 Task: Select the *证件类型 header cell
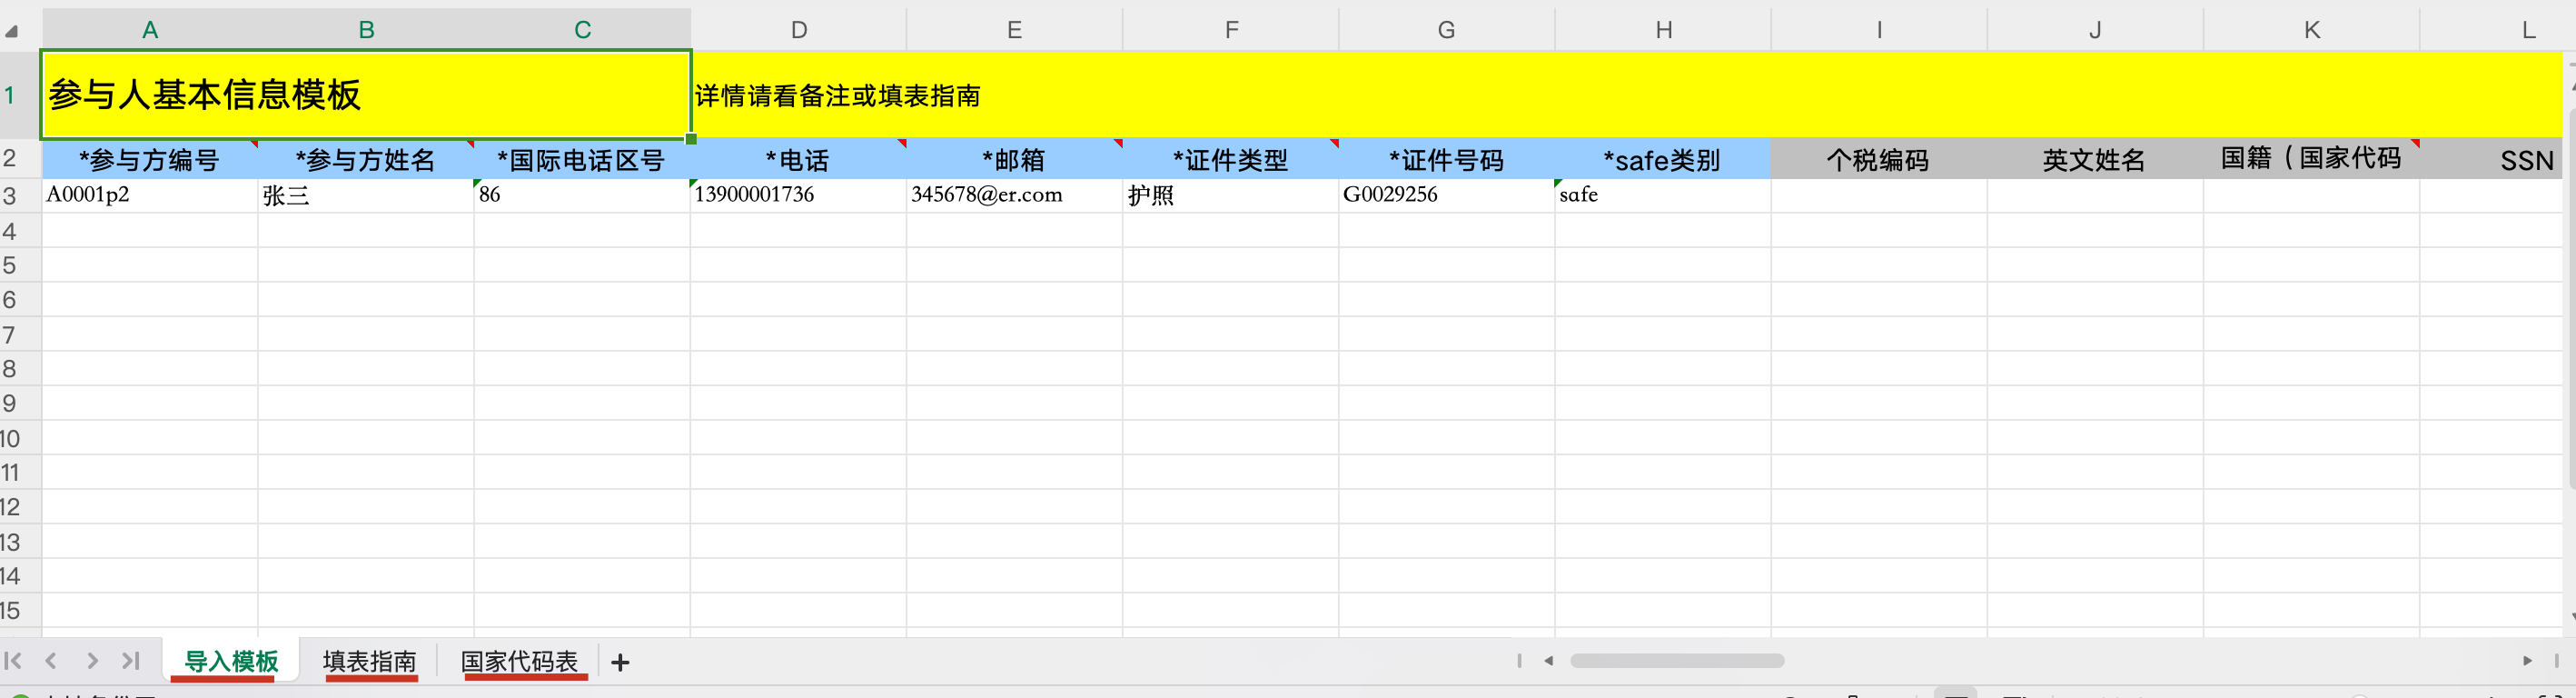[1231, 159]
